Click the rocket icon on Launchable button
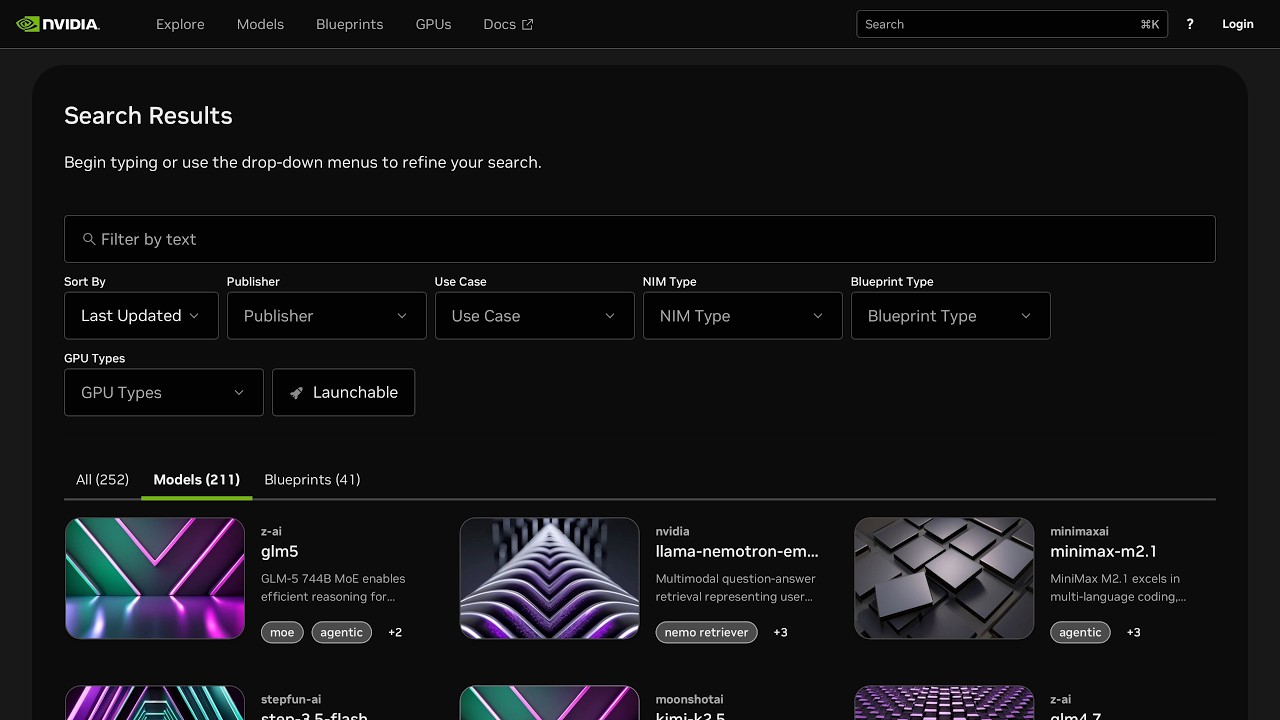Screen dimensions: 1280x720 click(296, 393)
